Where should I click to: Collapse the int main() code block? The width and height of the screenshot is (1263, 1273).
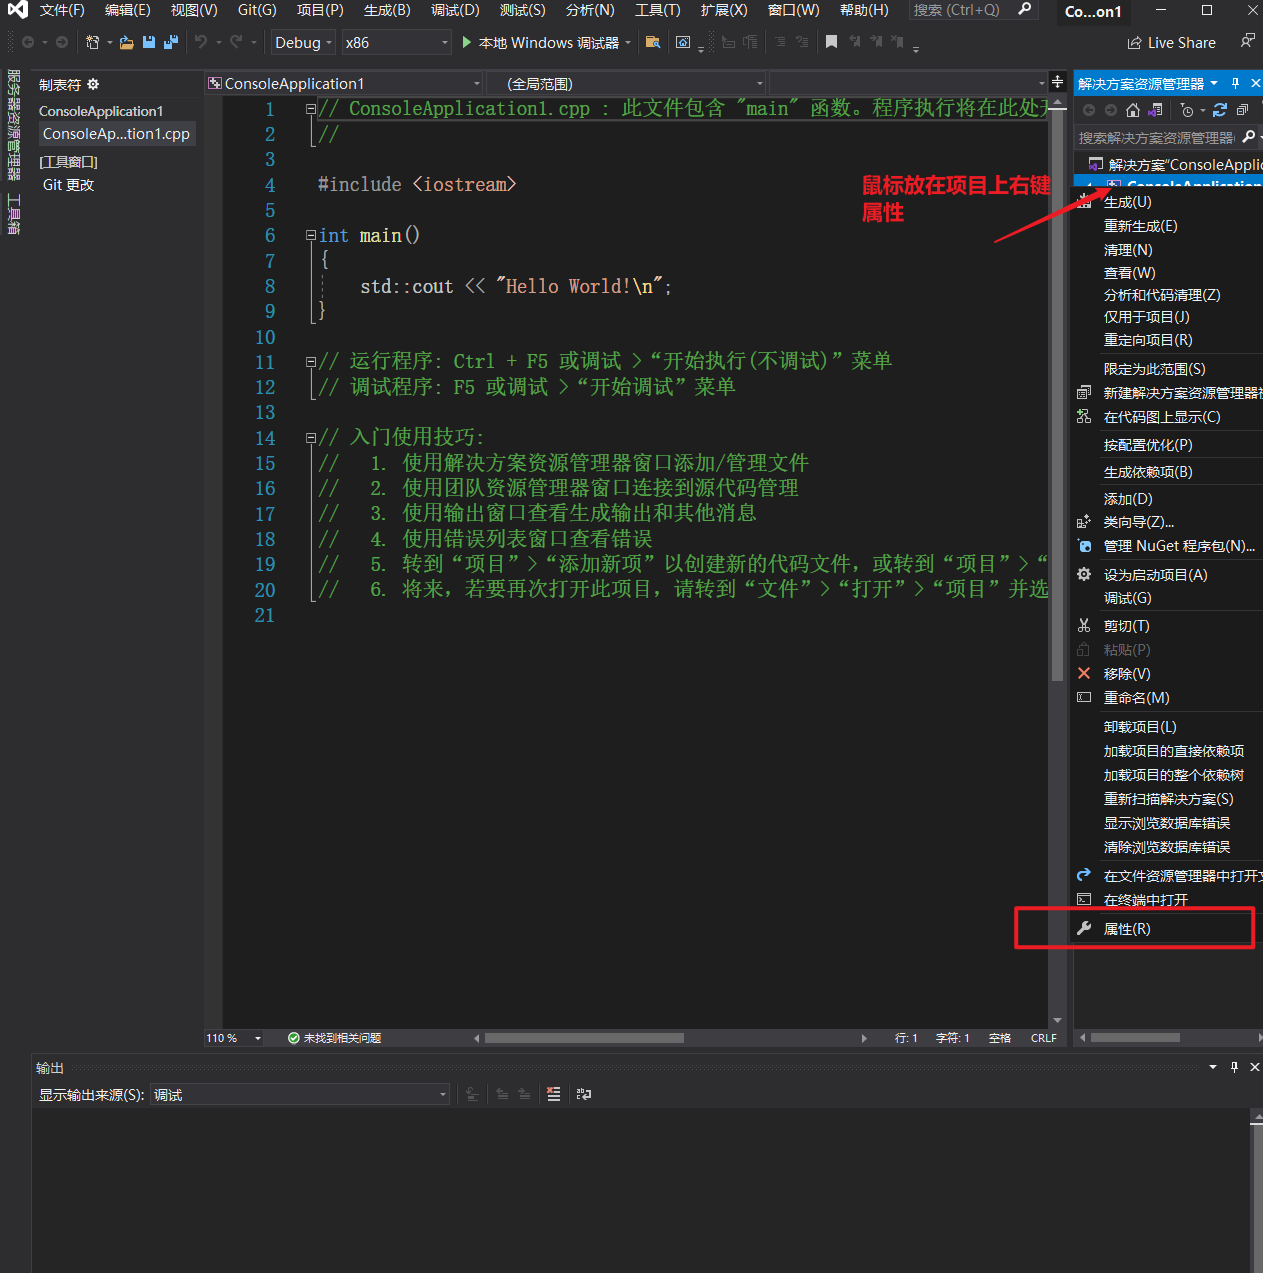pos(311,235)
